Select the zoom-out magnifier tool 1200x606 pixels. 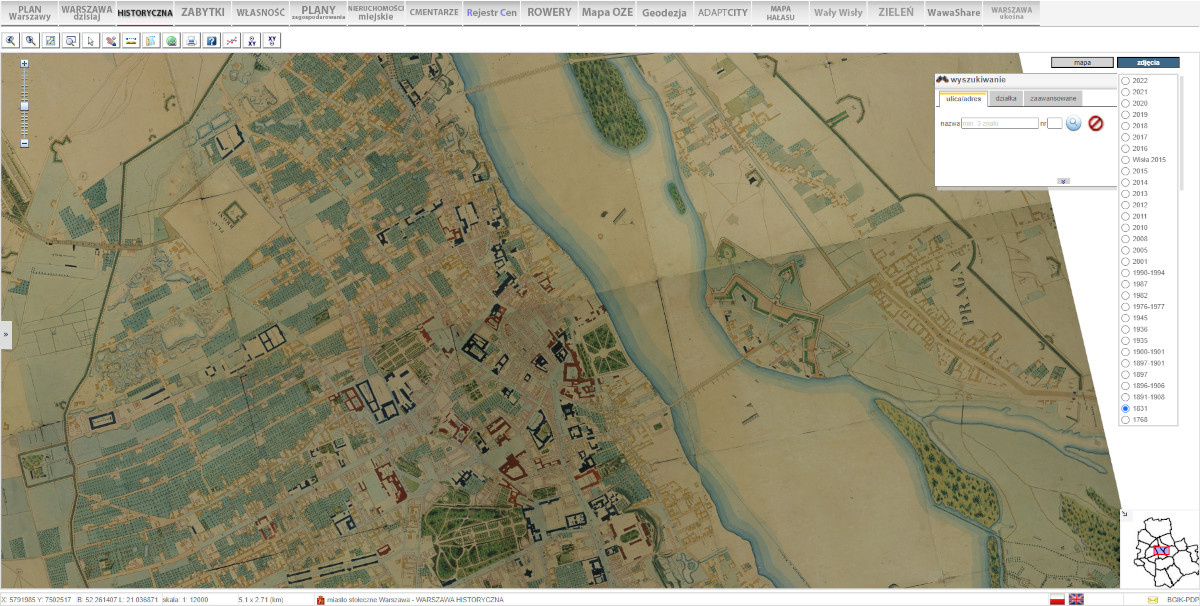click(31, 41)
